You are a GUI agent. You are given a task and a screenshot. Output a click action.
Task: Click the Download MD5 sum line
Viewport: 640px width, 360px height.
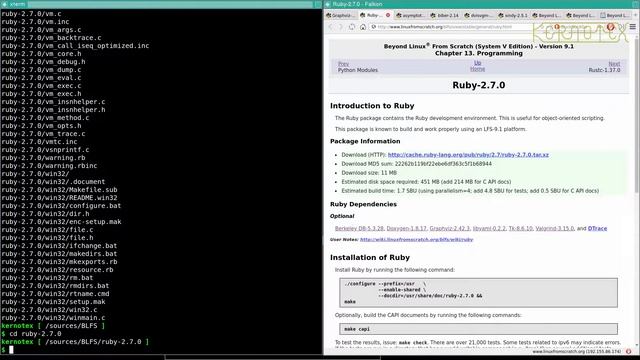pos(416,164)
